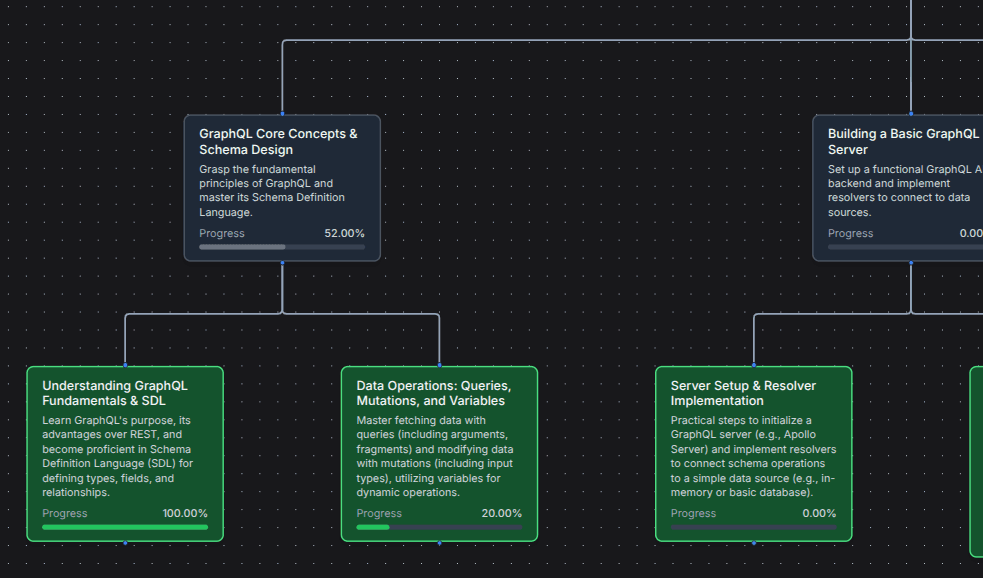This screenshot has height=578, width=983.
Task: Click the blue connector dot above Building a Basic GraphQL Server
Action: (x=910, y=114)
